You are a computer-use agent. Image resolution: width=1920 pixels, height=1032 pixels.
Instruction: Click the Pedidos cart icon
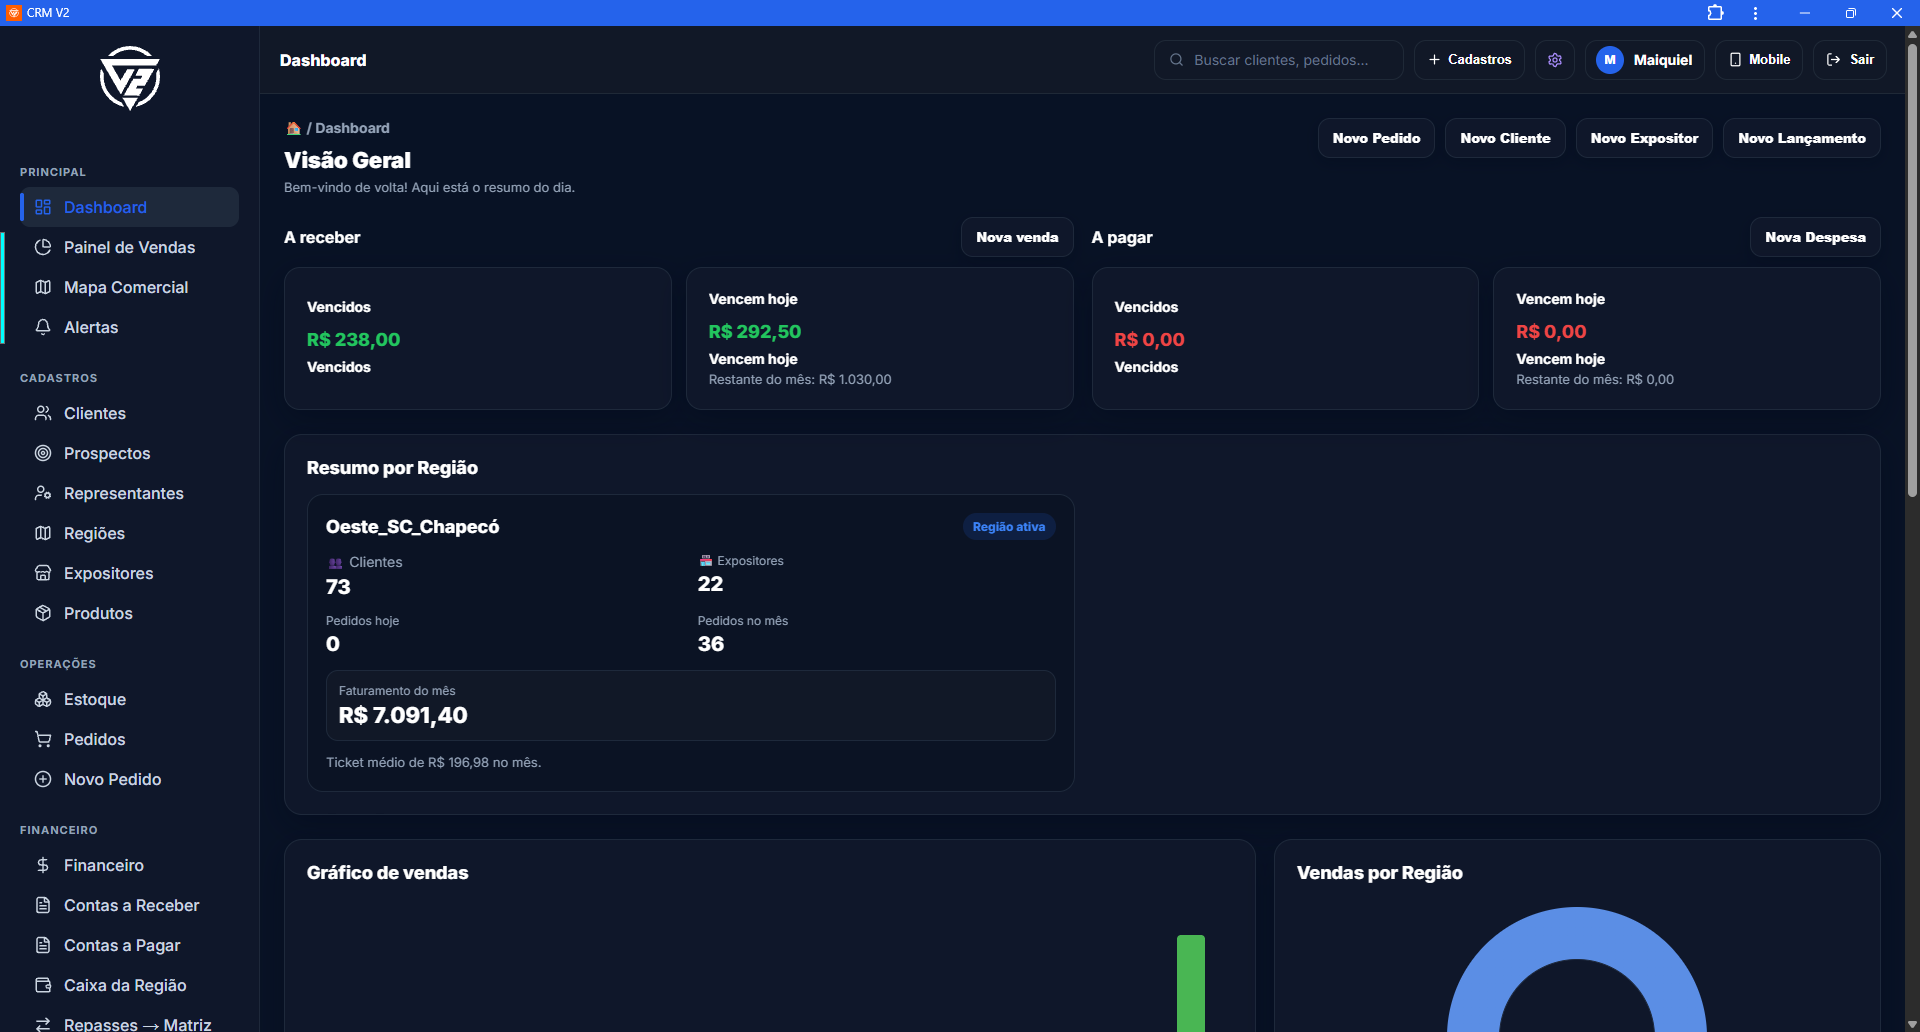click(x=43, y=739)
